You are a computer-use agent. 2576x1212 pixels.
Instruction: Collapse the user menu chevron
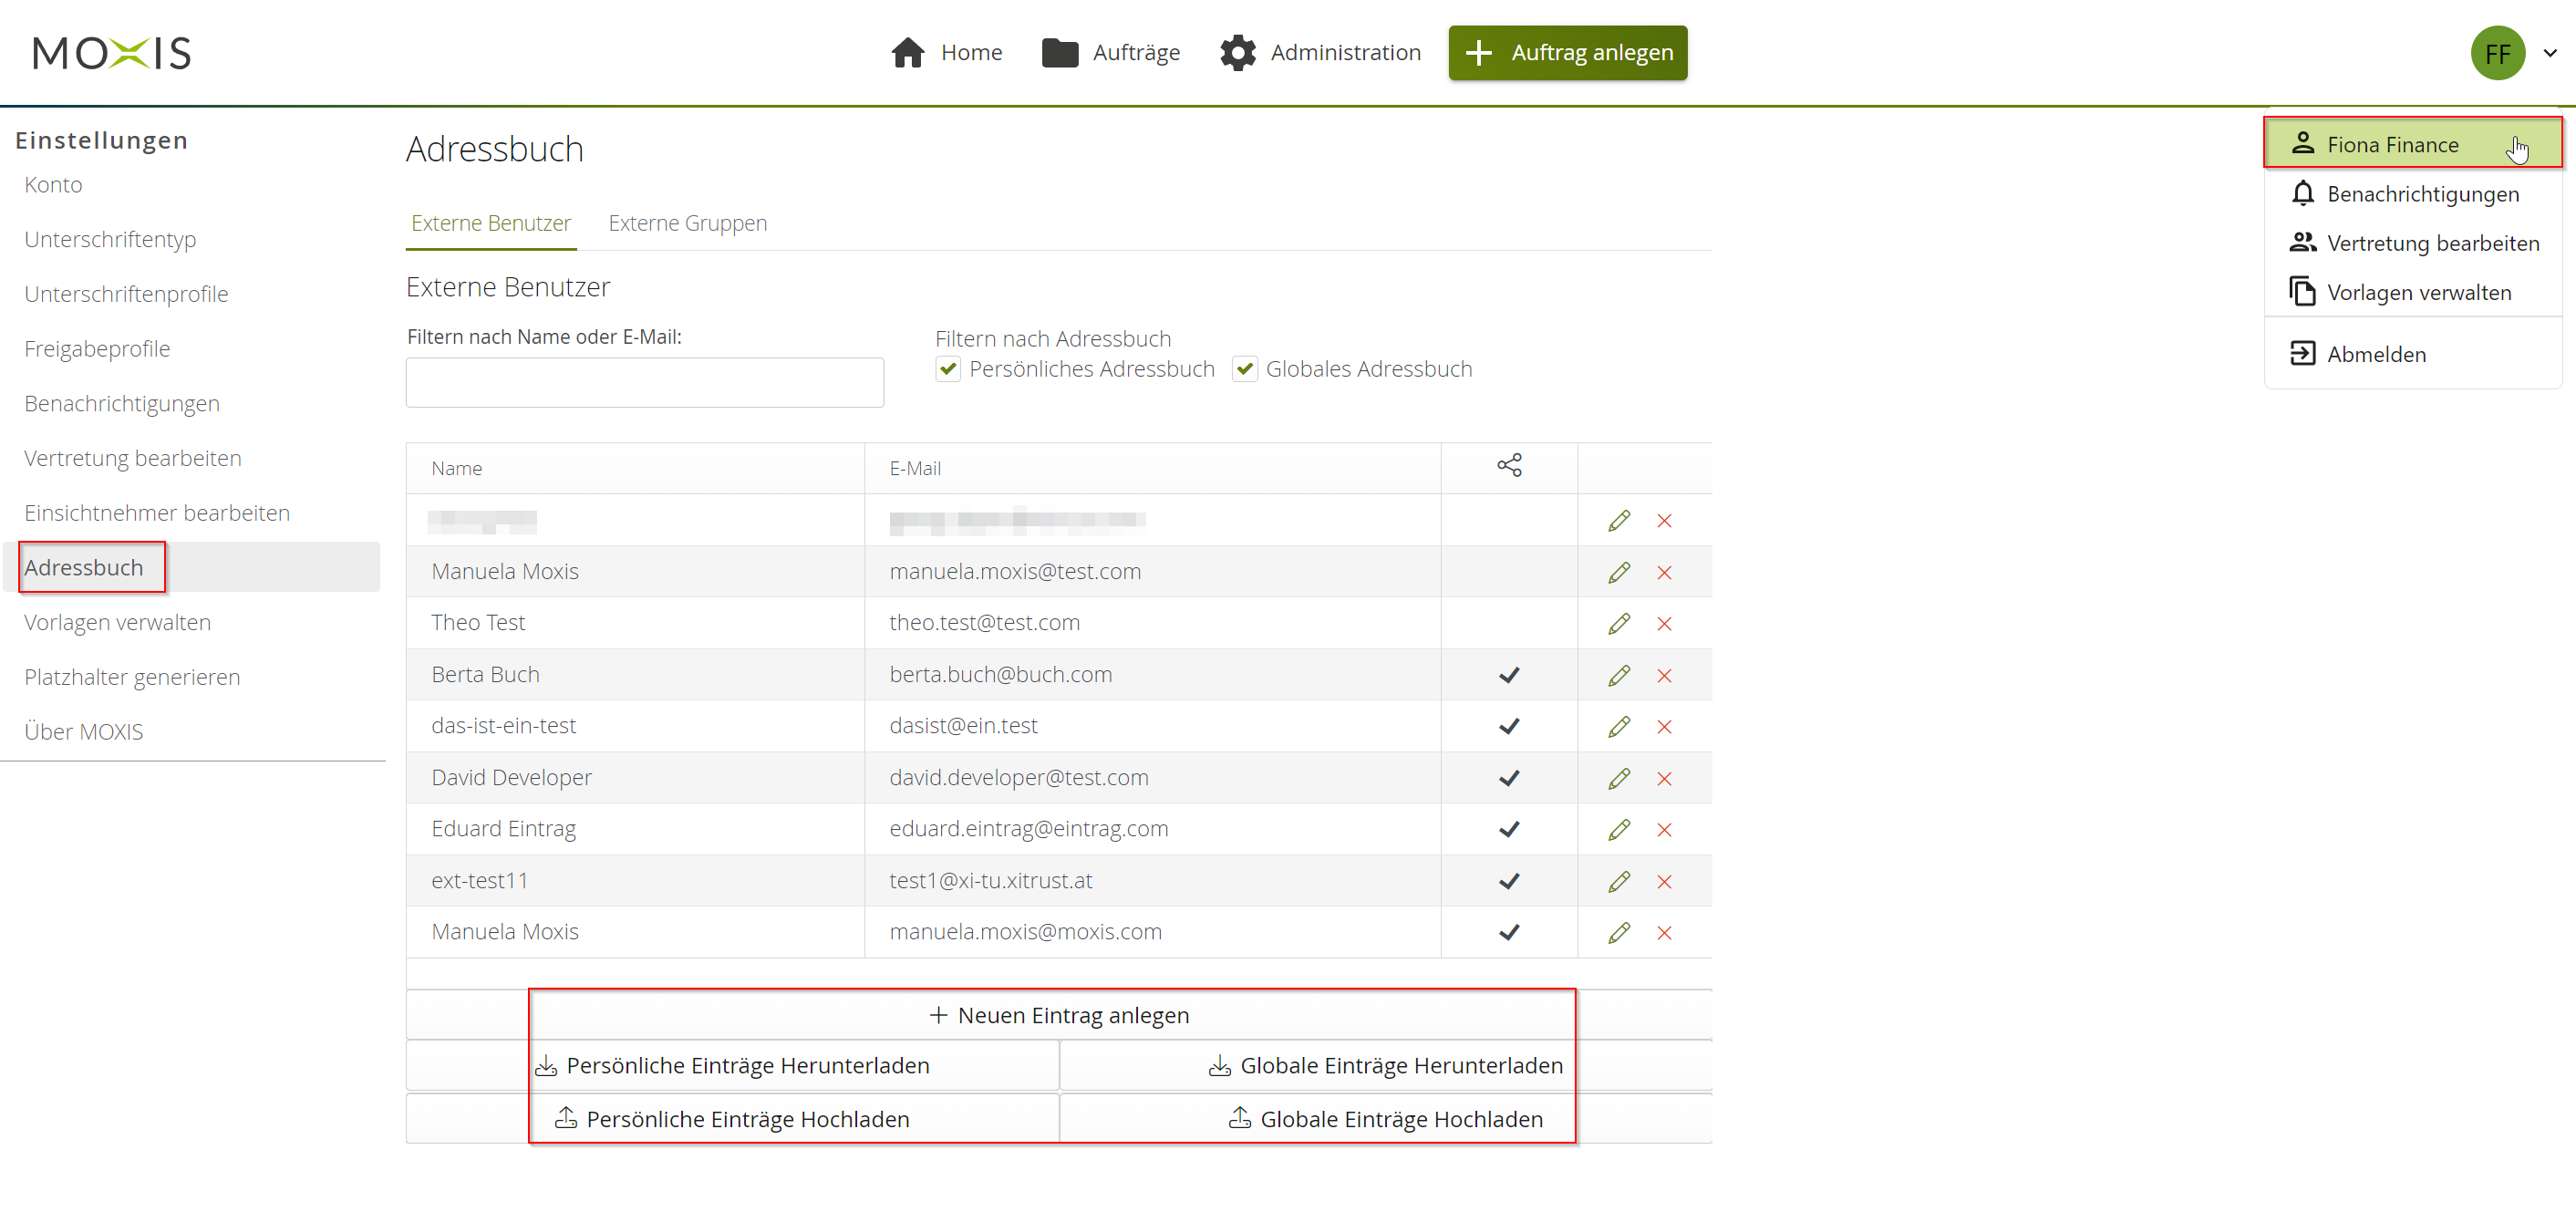(2550, 53)
